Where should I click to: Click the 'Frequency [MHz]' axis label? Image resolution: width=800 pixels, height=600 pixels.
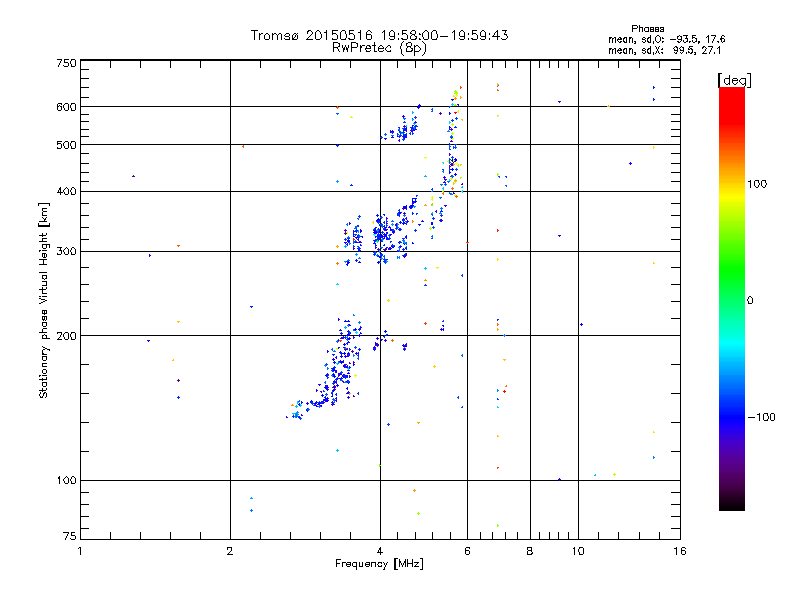[x=379, y=564]
